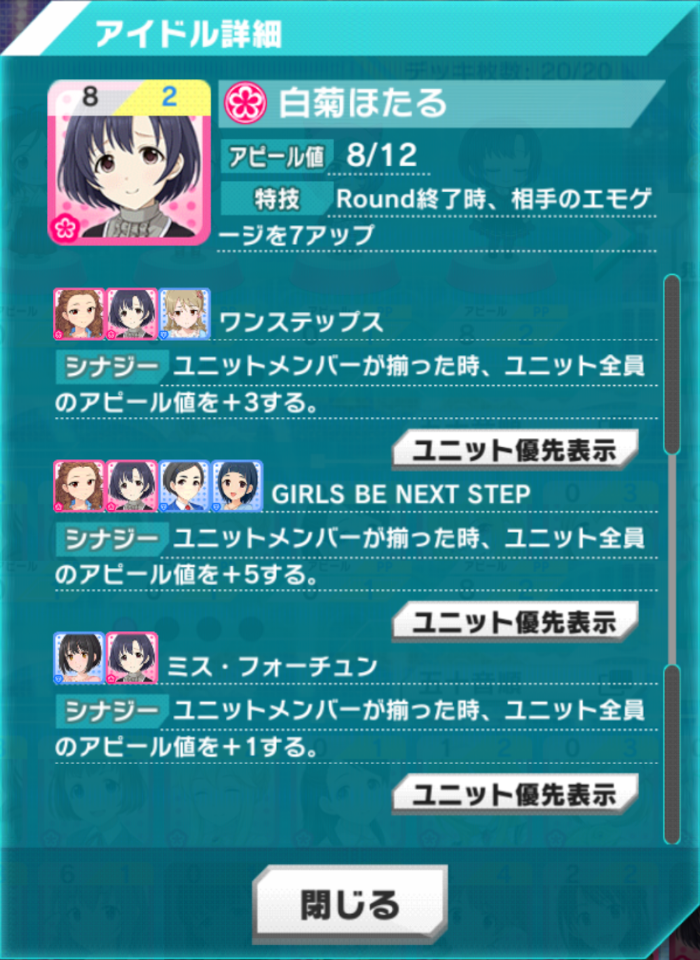
Task: Select curly brown-haired member icon in ワンステップス
Action: pyautogui.click(x=79, y=314)
